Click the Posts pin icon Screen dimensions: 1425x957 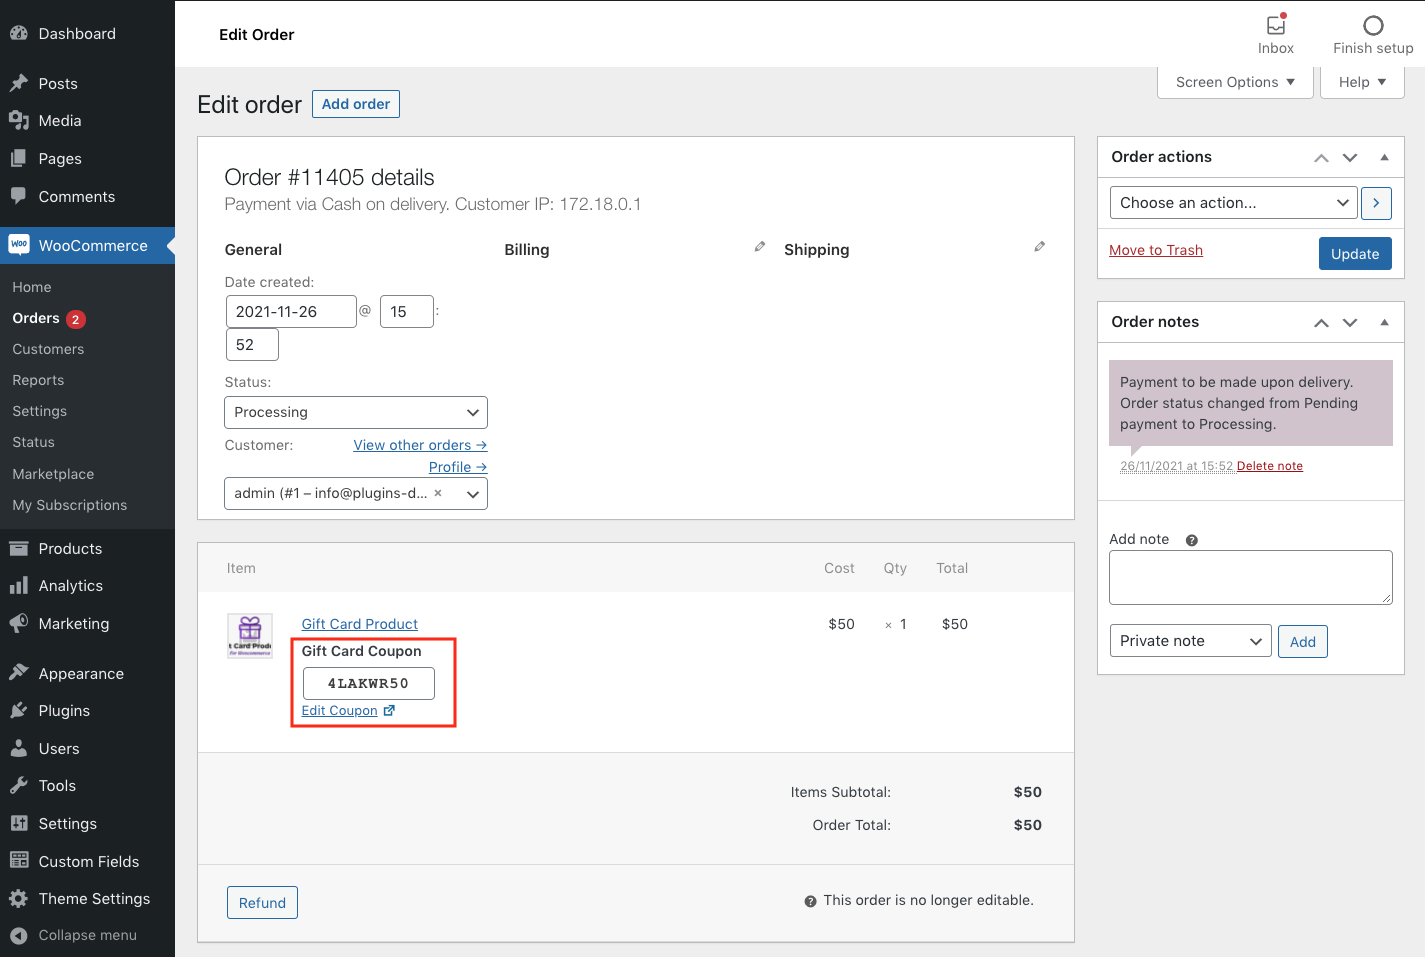(x=18, y=83)
